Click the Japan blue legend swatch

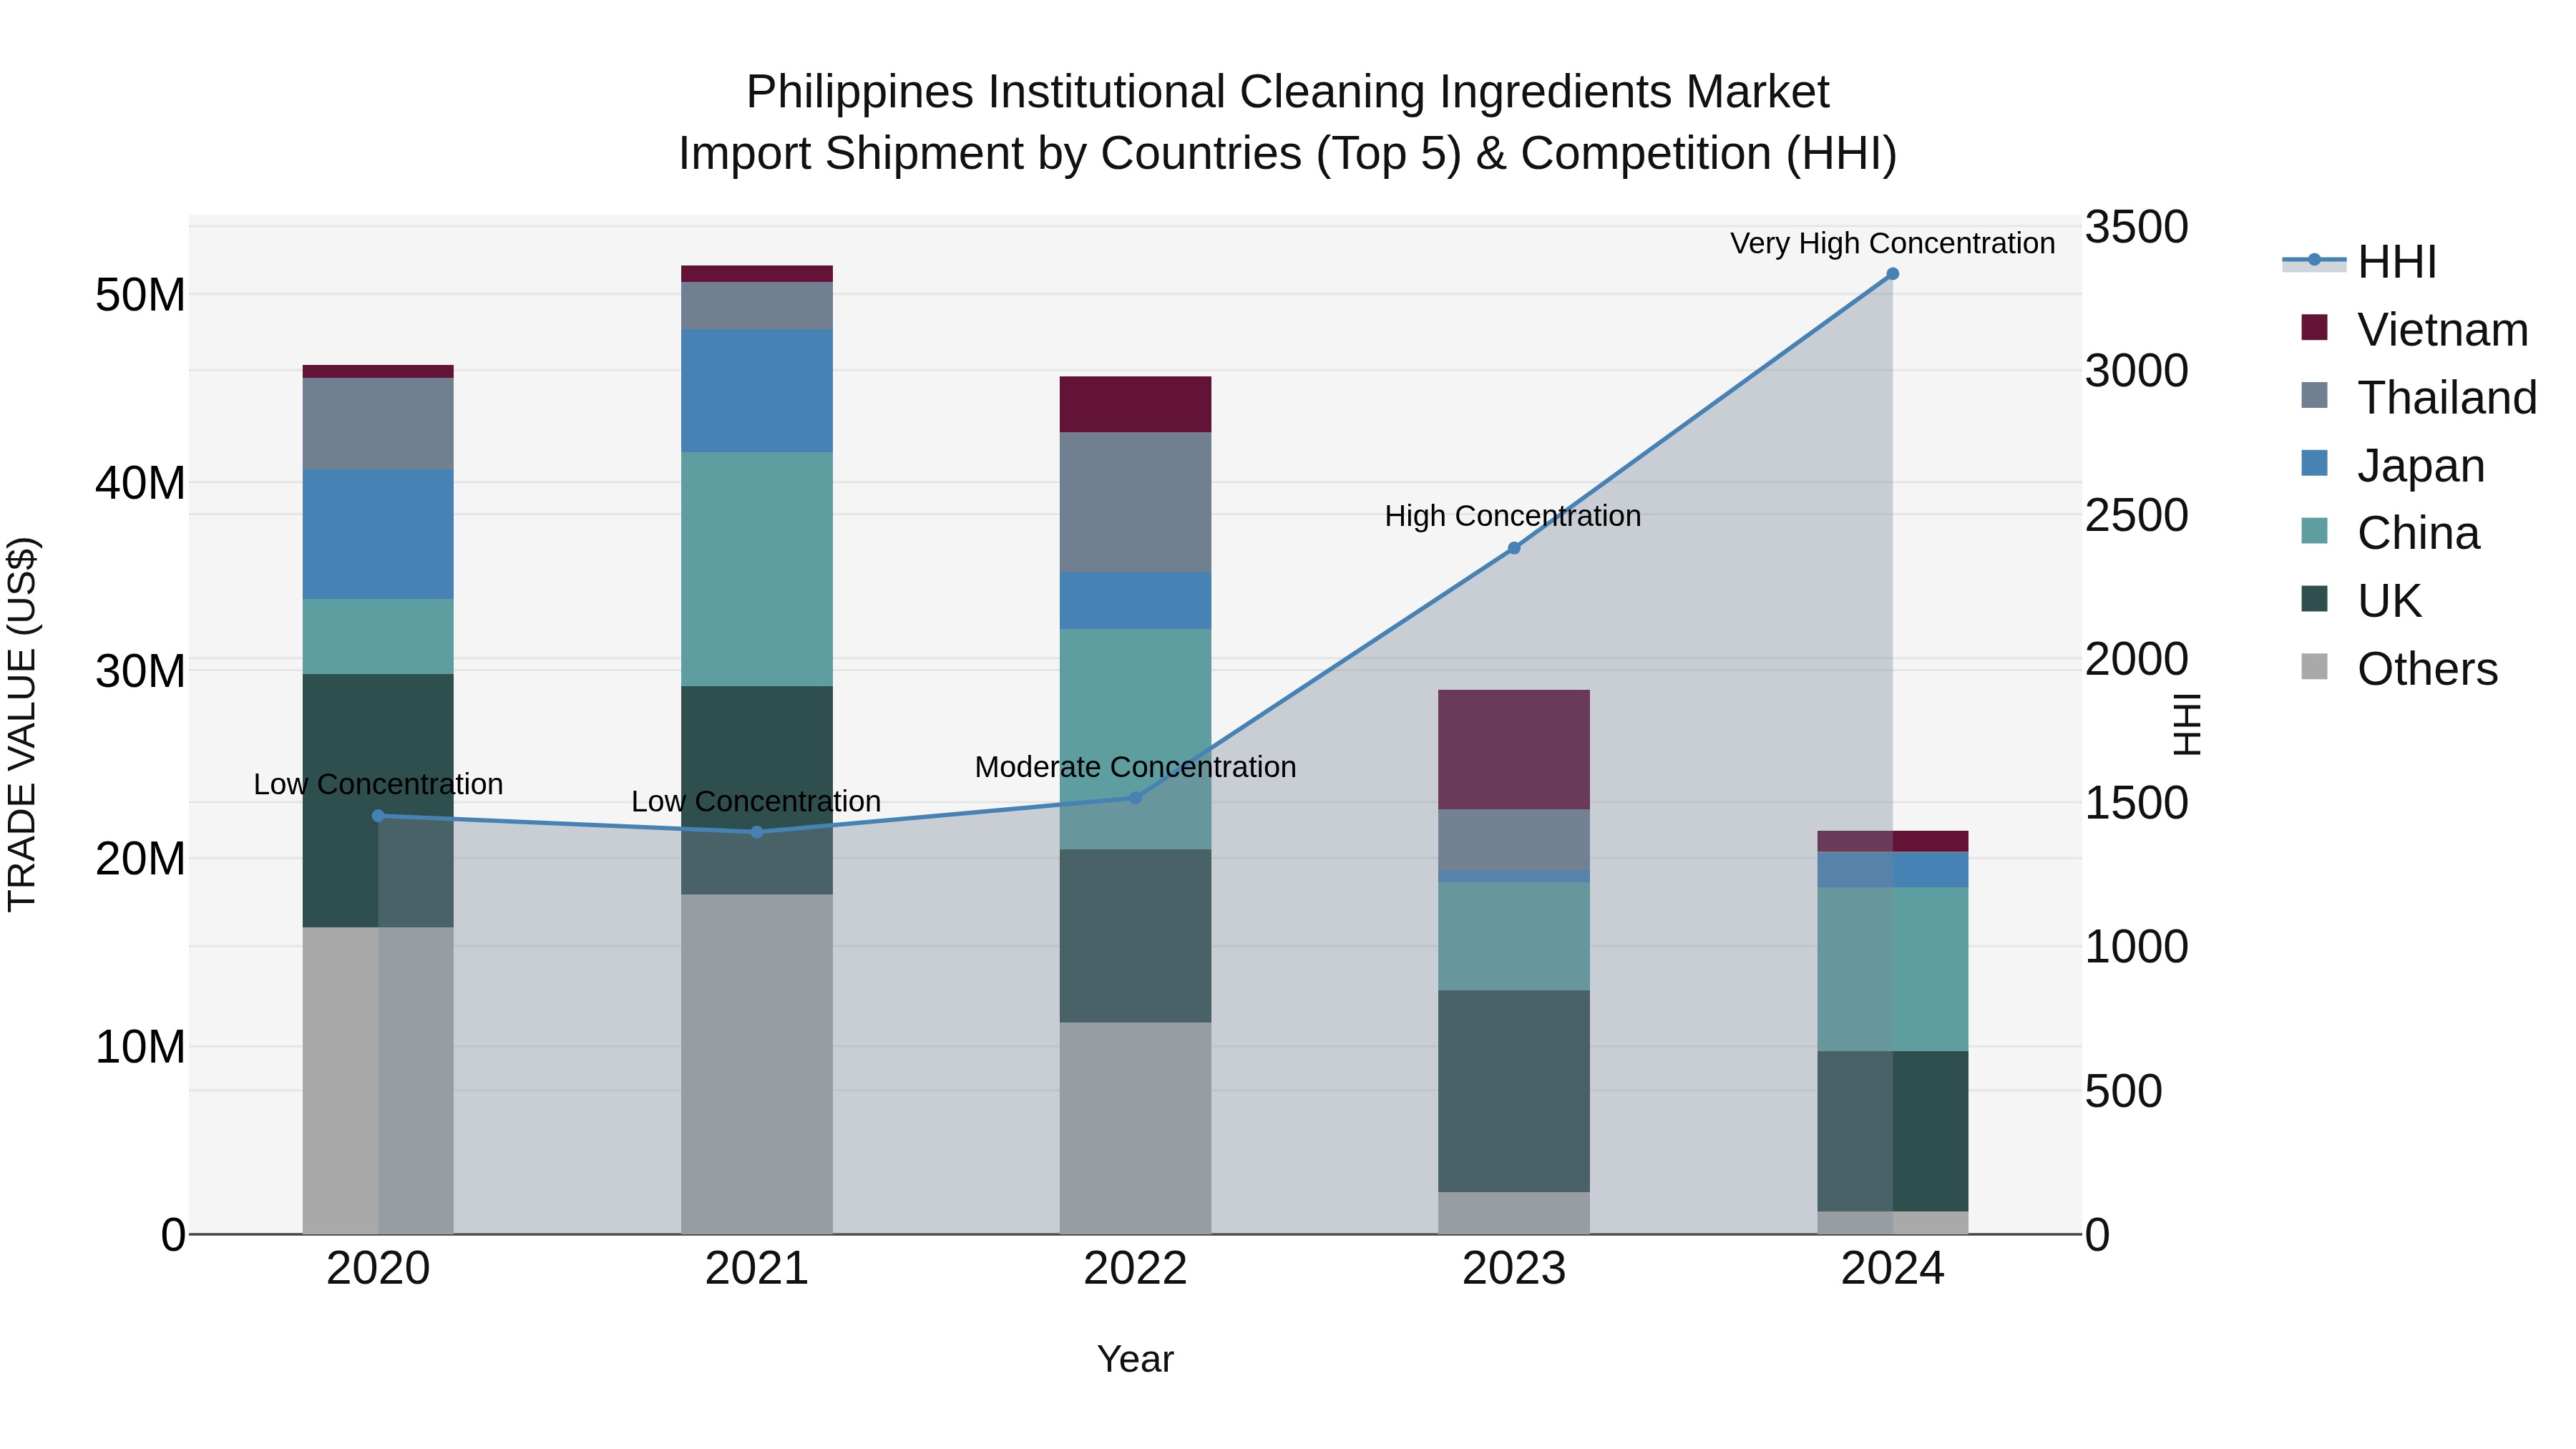2314,463
